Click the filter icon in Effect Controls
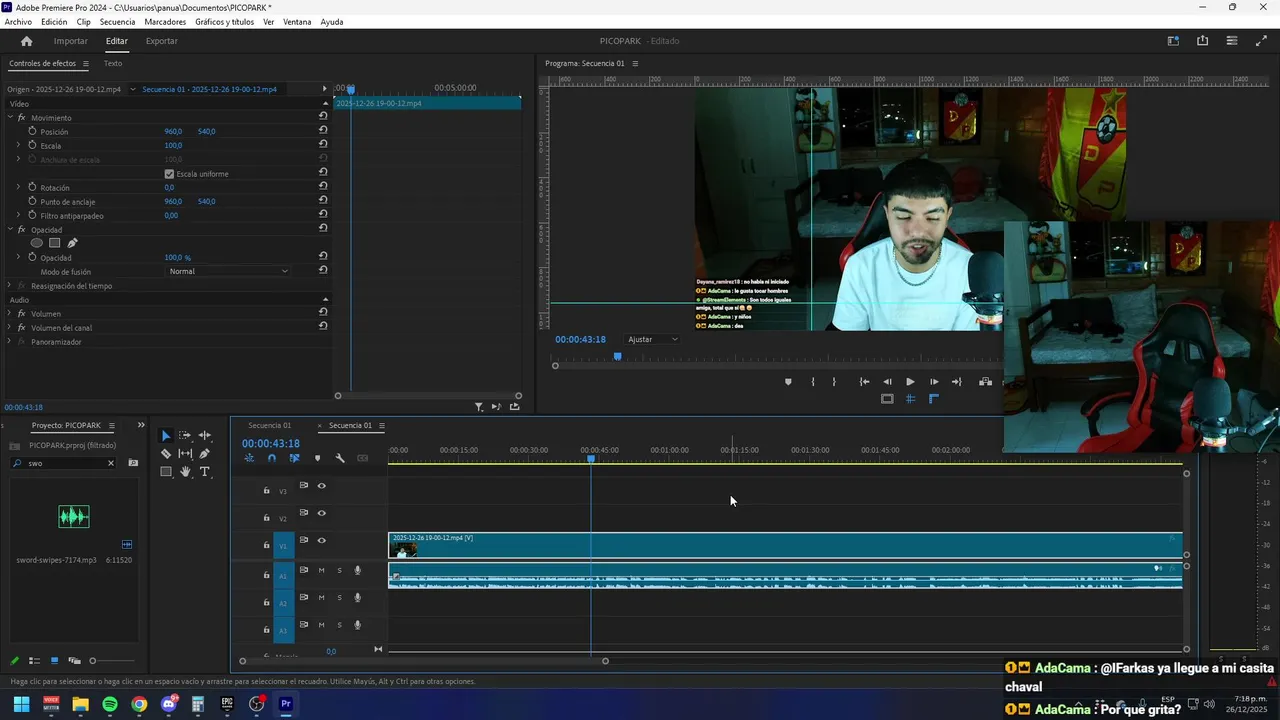This screenshot has width=1280, height=720. click(479, 407)
